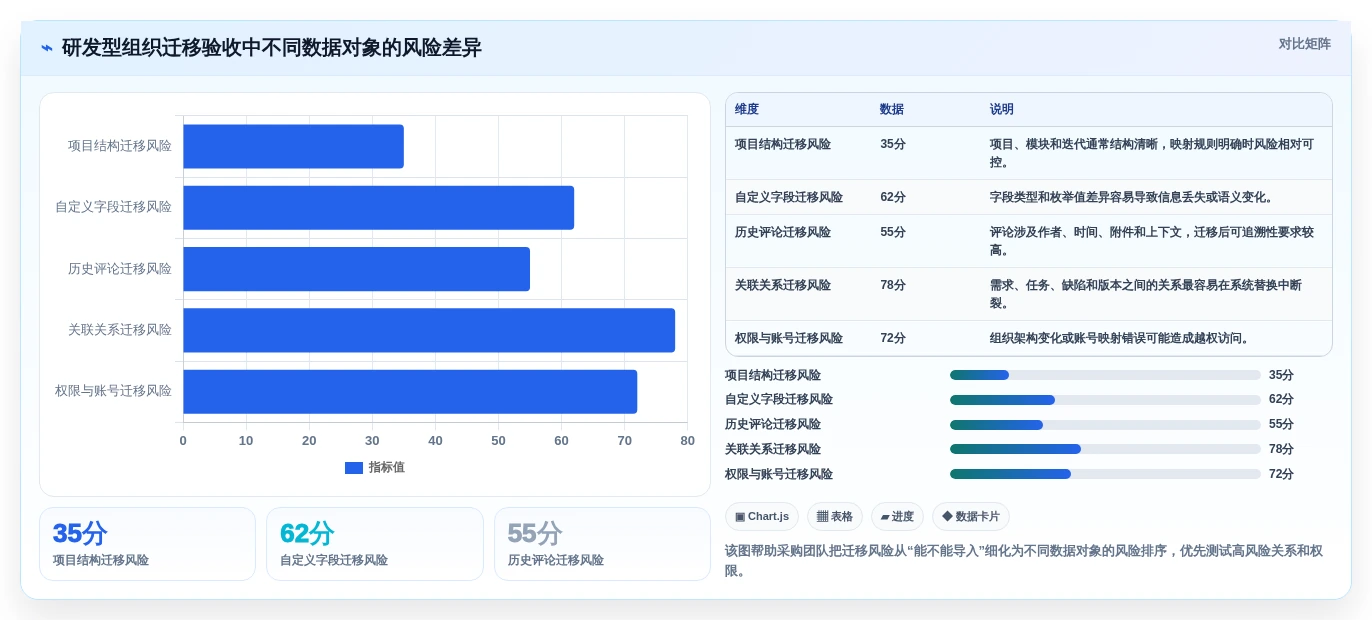Click the 项目结构迁移风险 bar in chart

point(293,146)
